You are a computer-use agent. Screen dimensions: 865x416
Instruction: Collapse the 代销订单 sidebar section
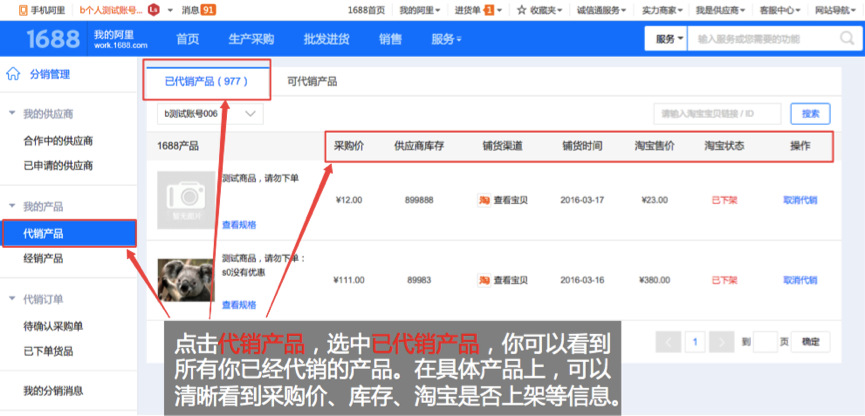12,299
